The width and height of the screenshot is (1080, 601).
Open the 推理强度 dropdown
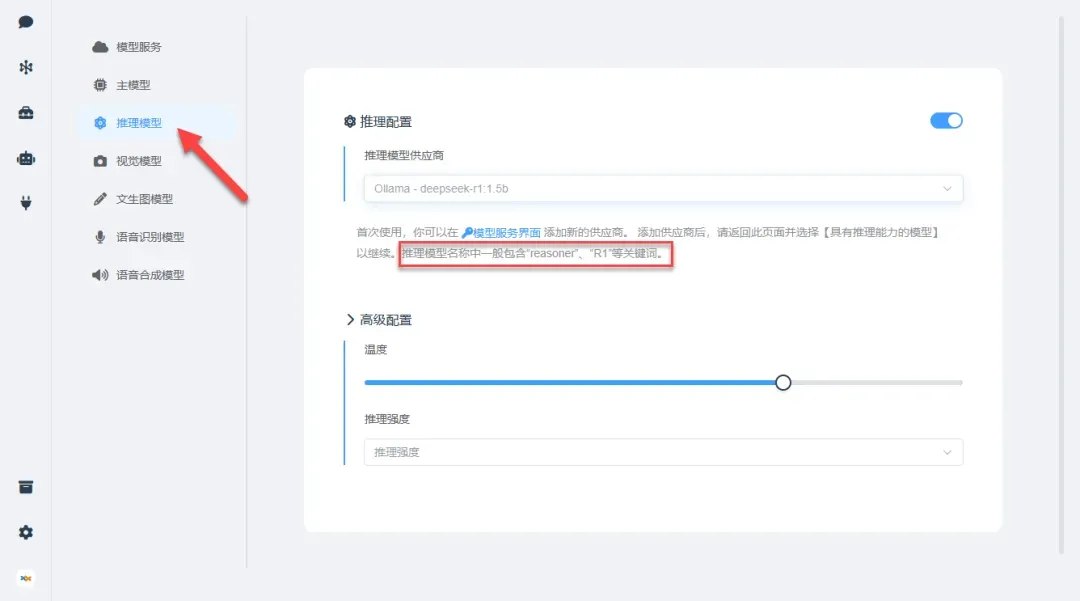pyautogui.click(x=663, y=452)
